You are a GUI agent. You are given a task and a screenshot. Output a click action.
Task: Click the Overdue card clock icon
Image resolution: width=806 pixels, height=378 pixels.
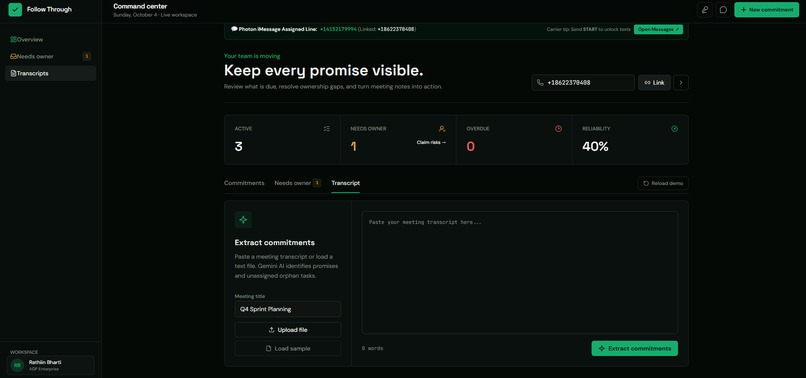pos(558,129)
